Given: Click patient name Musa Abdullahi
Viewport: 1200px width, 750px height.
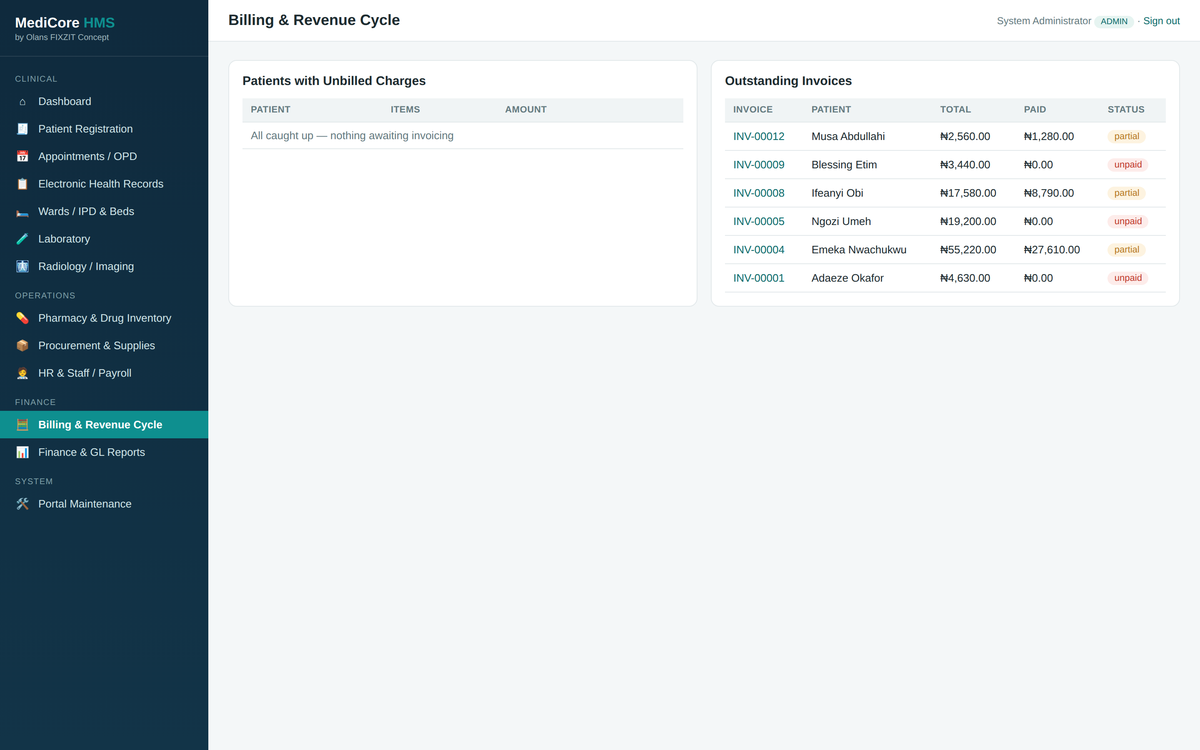Looking at the screenshot, I should point(848,137).
